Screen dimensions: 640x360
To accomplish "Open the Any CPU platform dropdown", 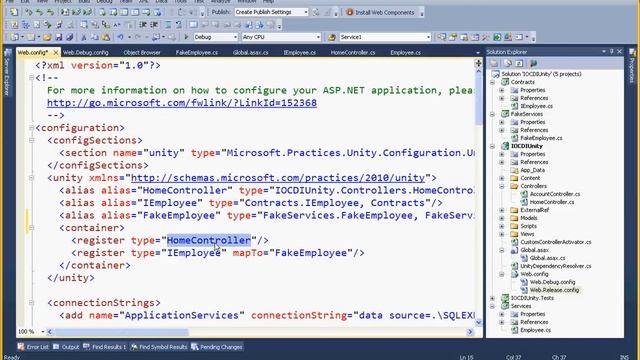I will (x=318, y=37).
